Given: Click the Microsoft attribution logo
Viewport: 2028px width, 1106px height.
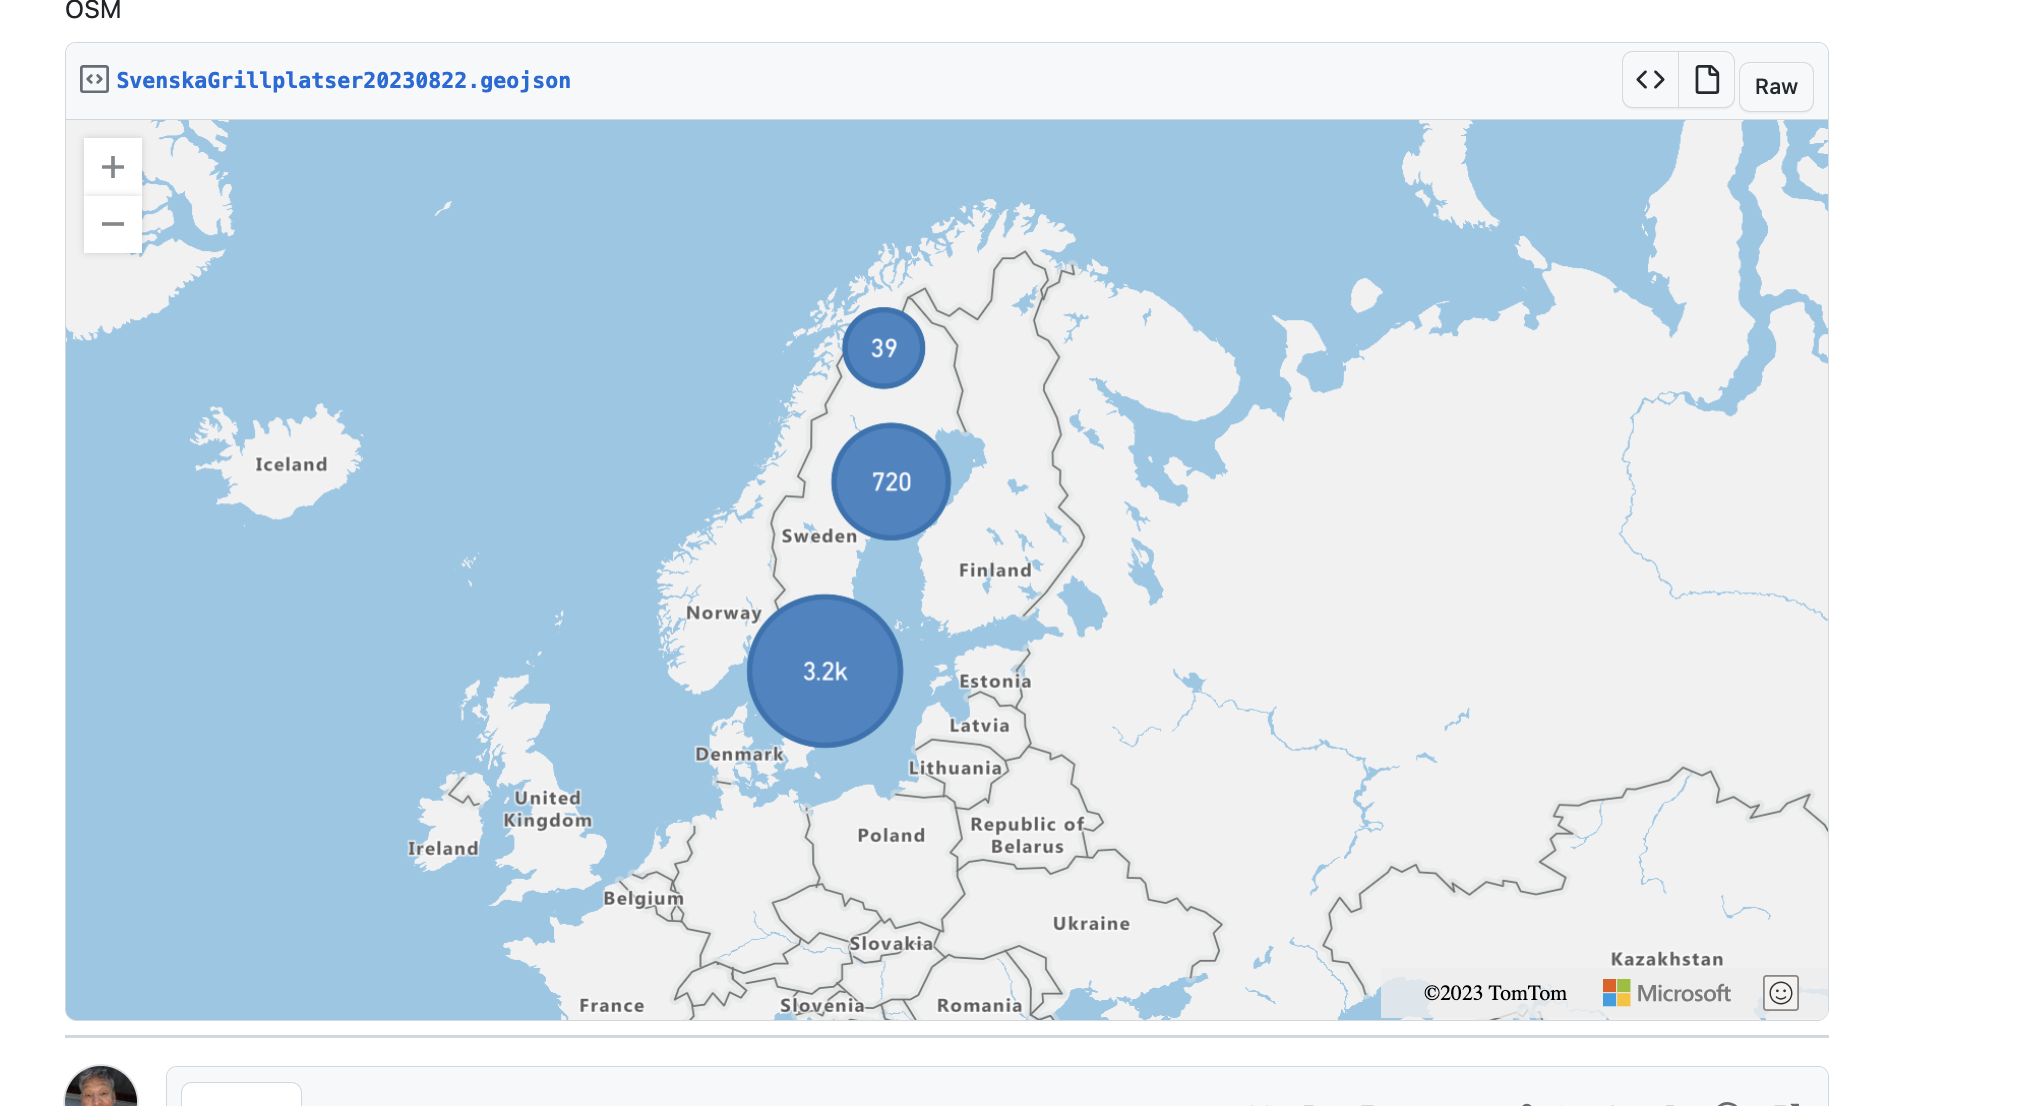Looking at the screenshot, I should coord(1667,992).
